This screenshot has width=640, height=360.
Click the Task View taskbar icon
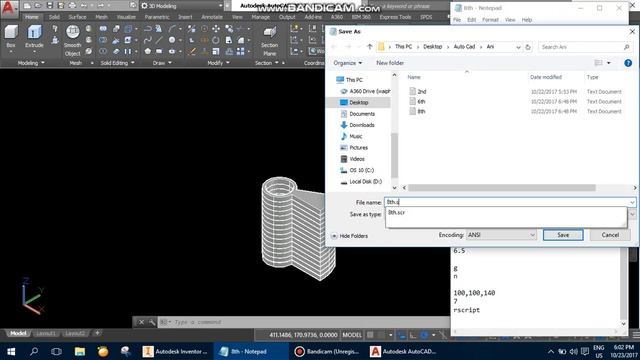(x=56, y=351)
